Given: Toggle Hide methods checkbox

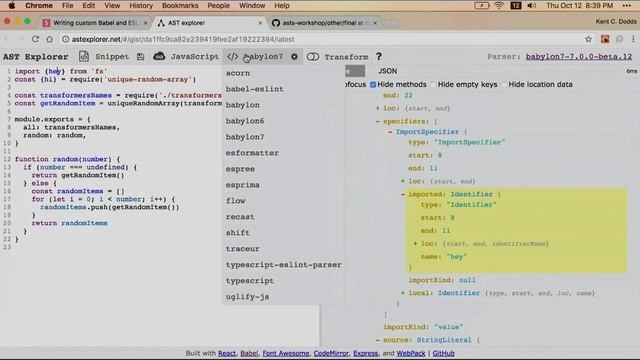Looking at the screenshot, I should pos(373,84).
